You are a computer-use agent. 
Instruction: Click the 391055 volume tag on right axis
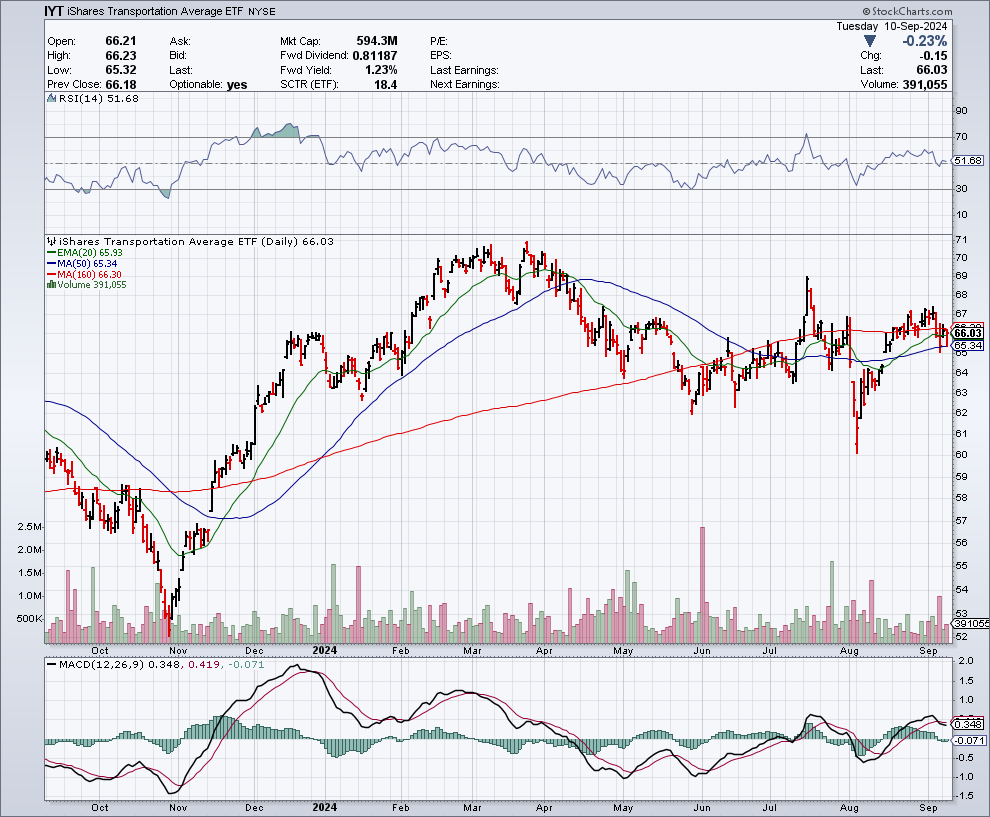[971, 623]
